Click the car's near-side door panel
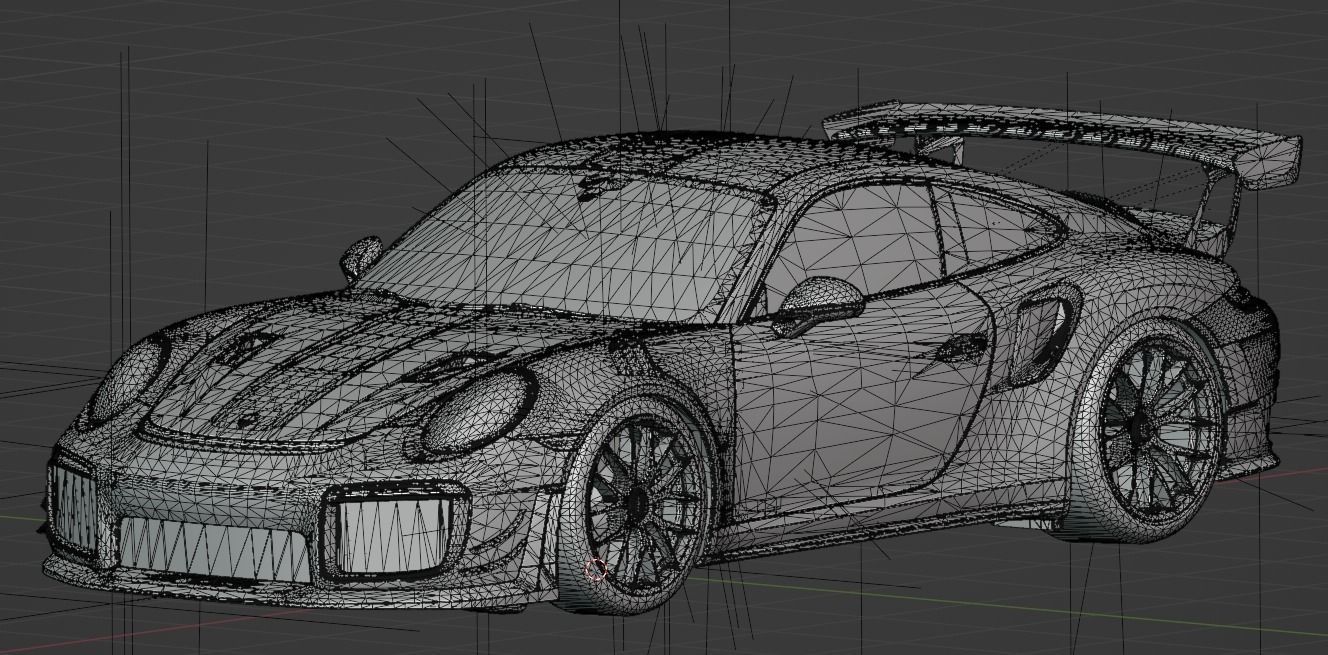 click(860, 400)
